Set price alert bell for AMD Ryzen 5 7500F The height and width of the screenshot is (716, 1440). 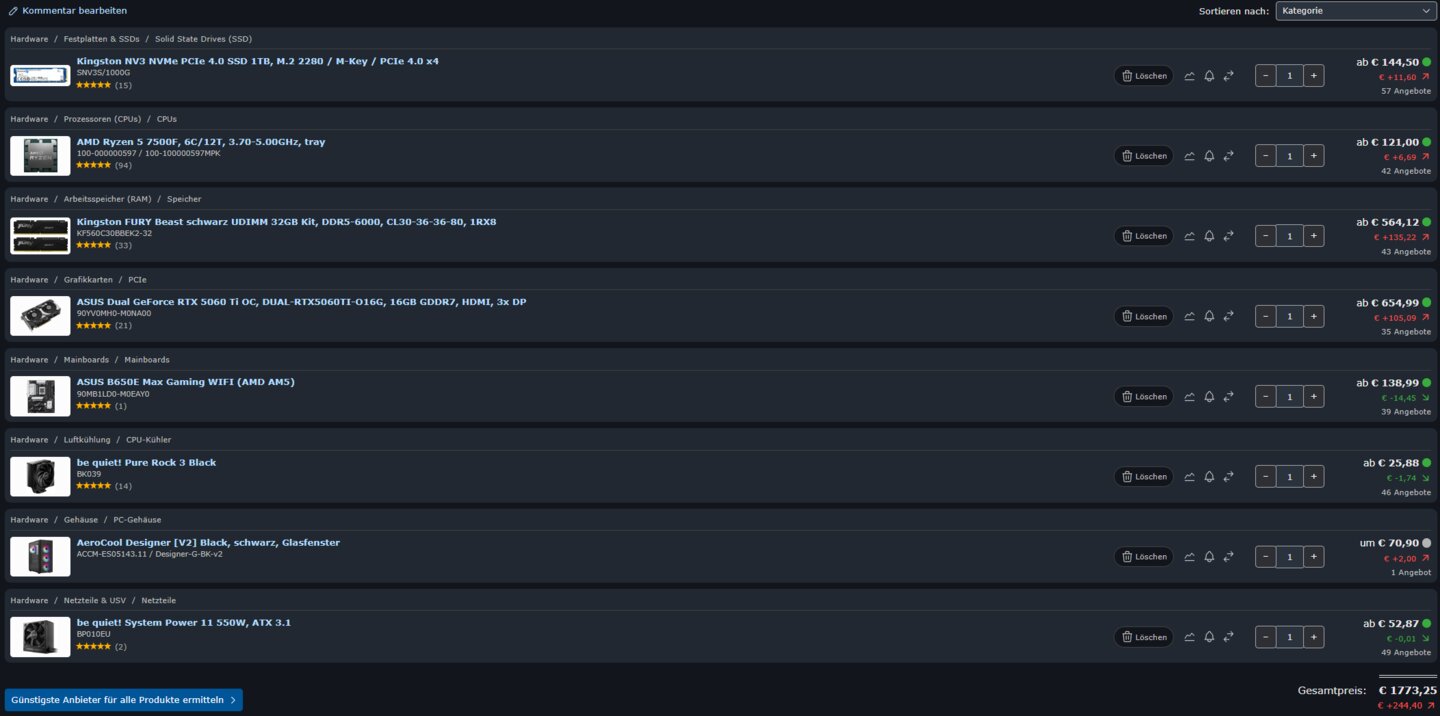point(1209,156)
